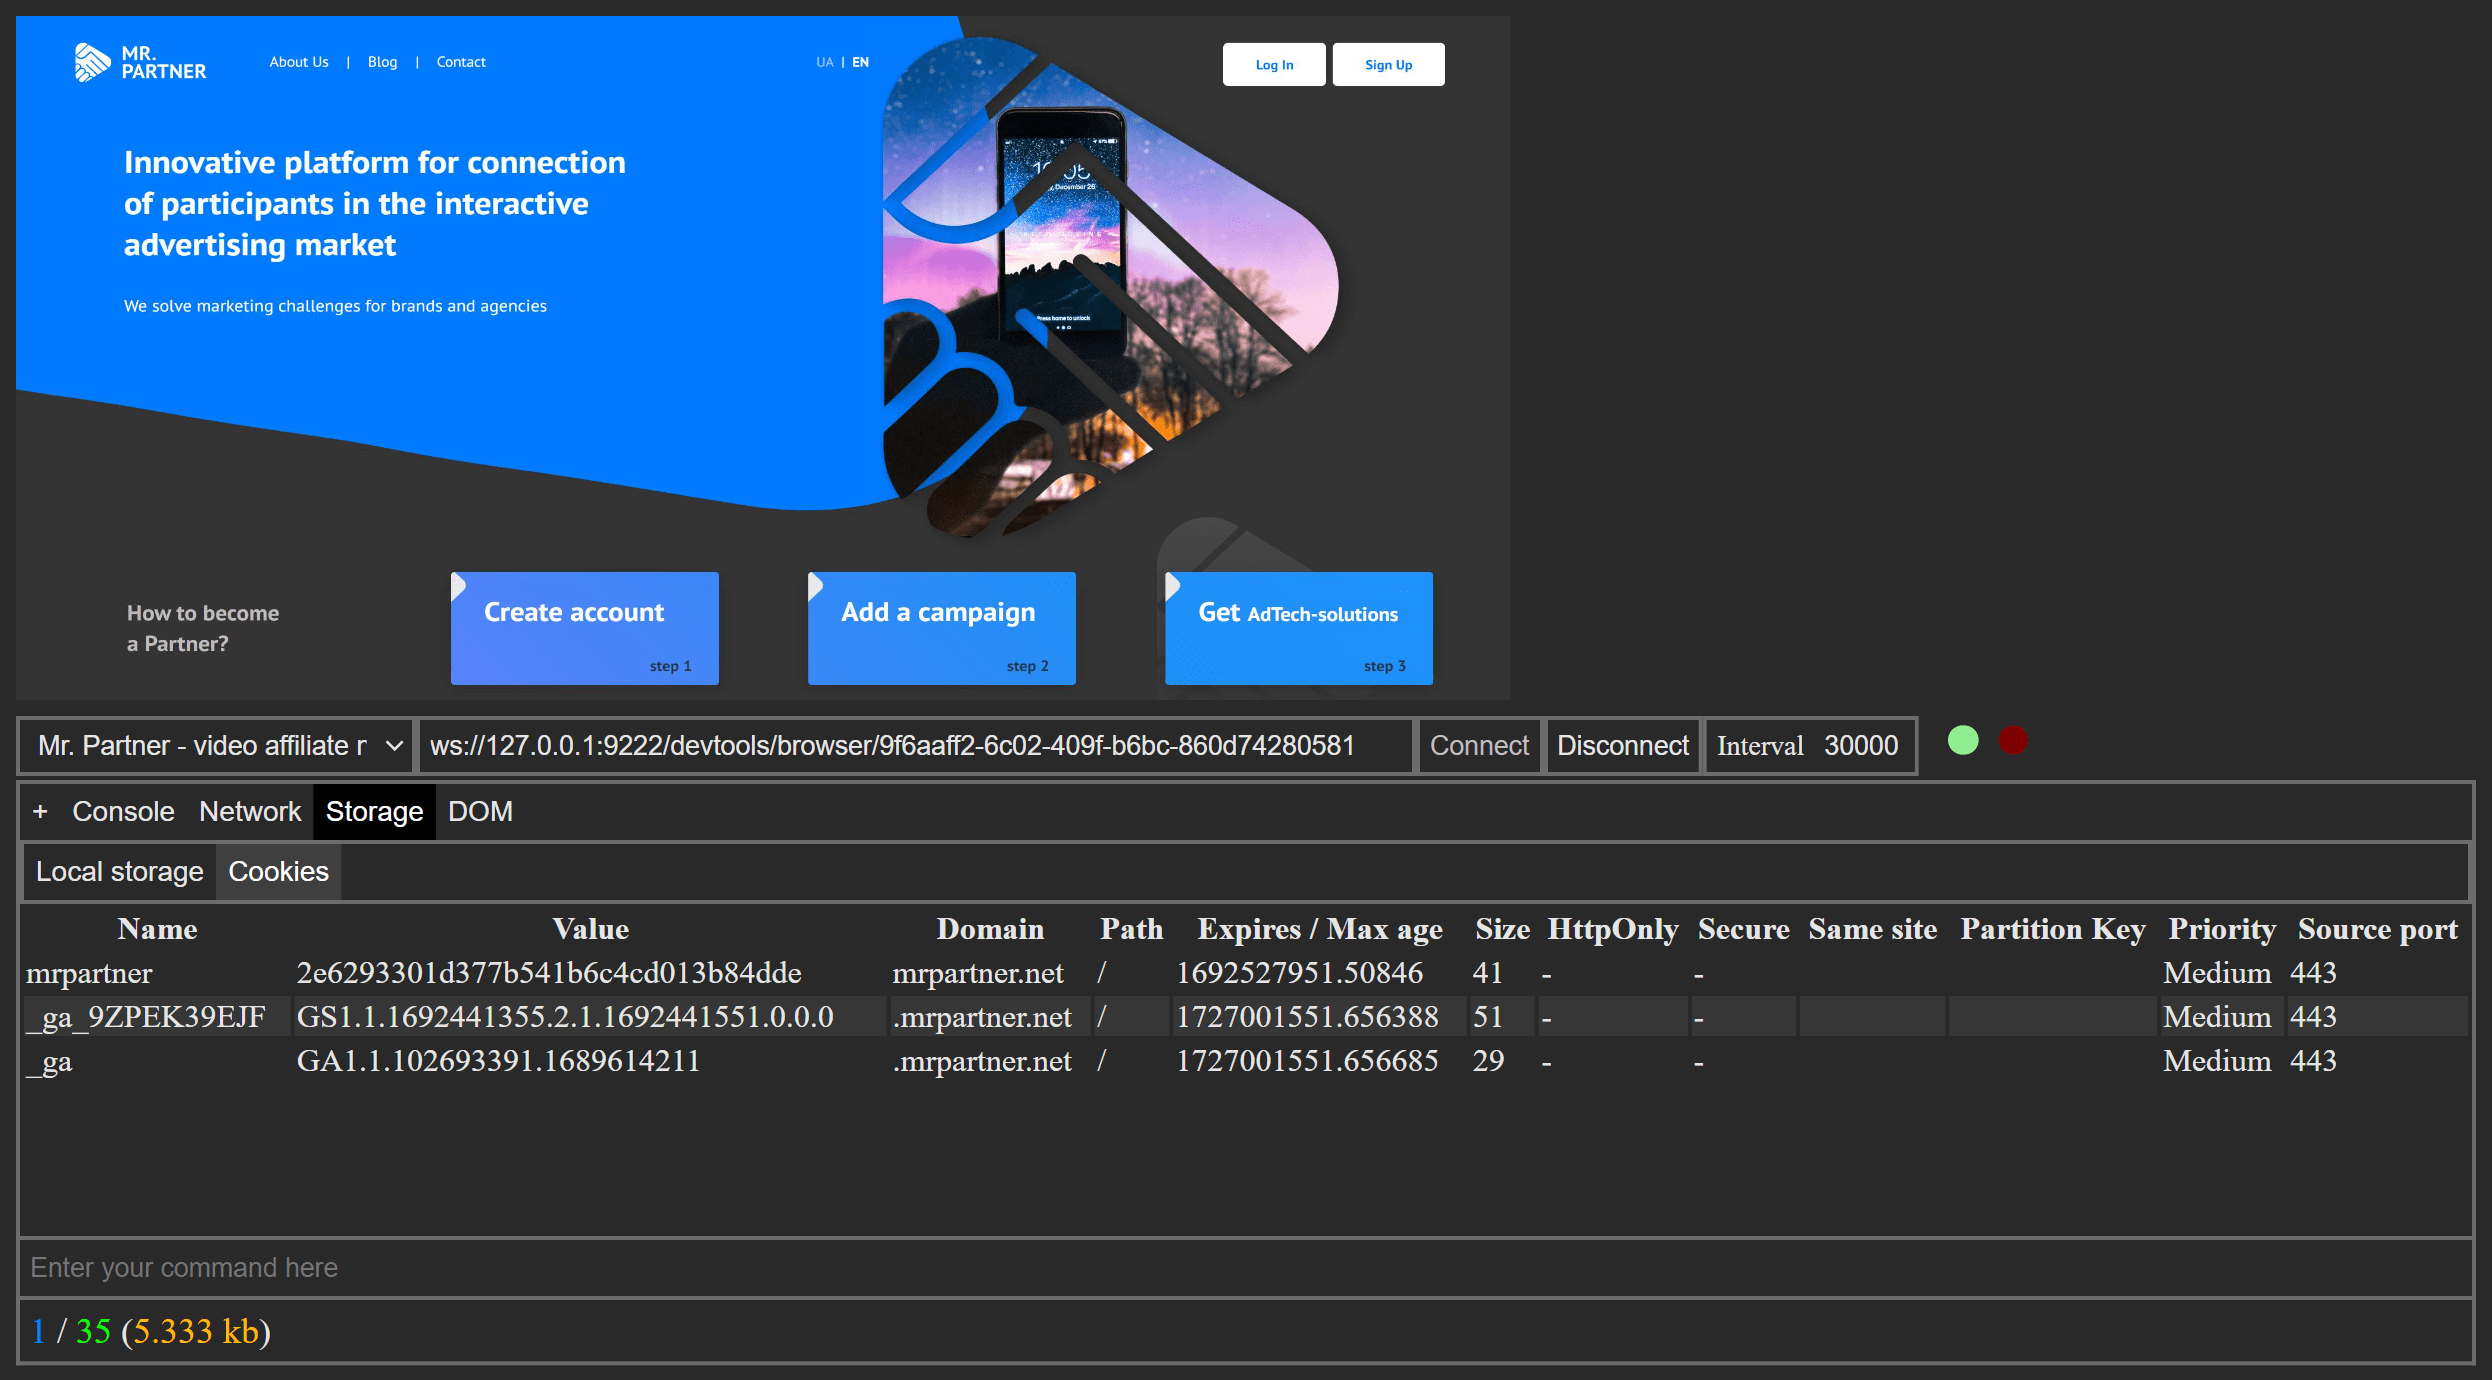
Task: Switch to the Network tab
Action: pos(249,811)
